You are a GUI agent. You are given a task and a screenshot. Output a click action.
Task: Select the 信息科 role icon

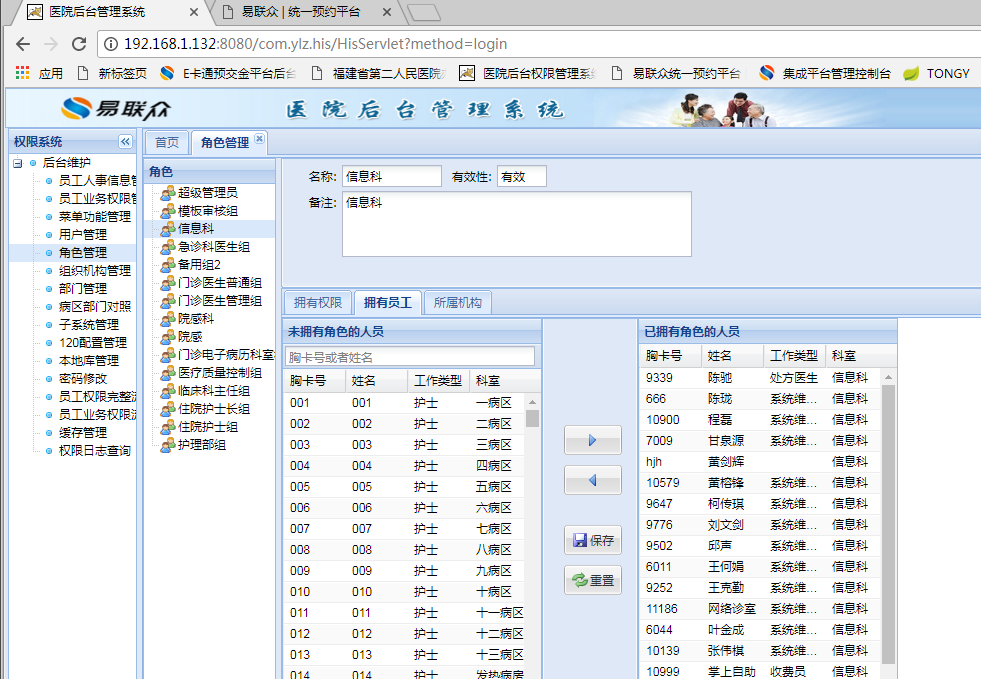click(x=168, y=229)
